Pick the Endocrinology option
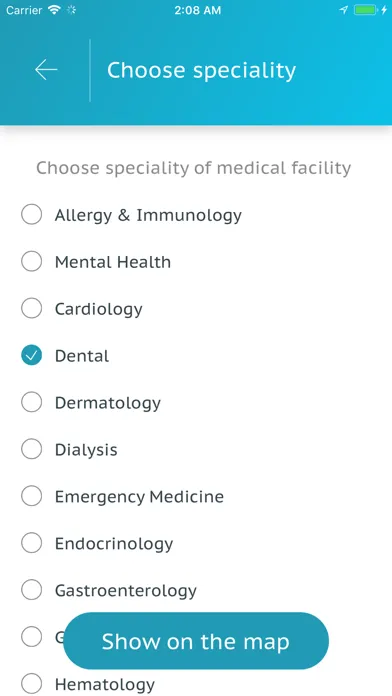Image resolution: width=392 pixels, height=696 pixels. point(32,543)
